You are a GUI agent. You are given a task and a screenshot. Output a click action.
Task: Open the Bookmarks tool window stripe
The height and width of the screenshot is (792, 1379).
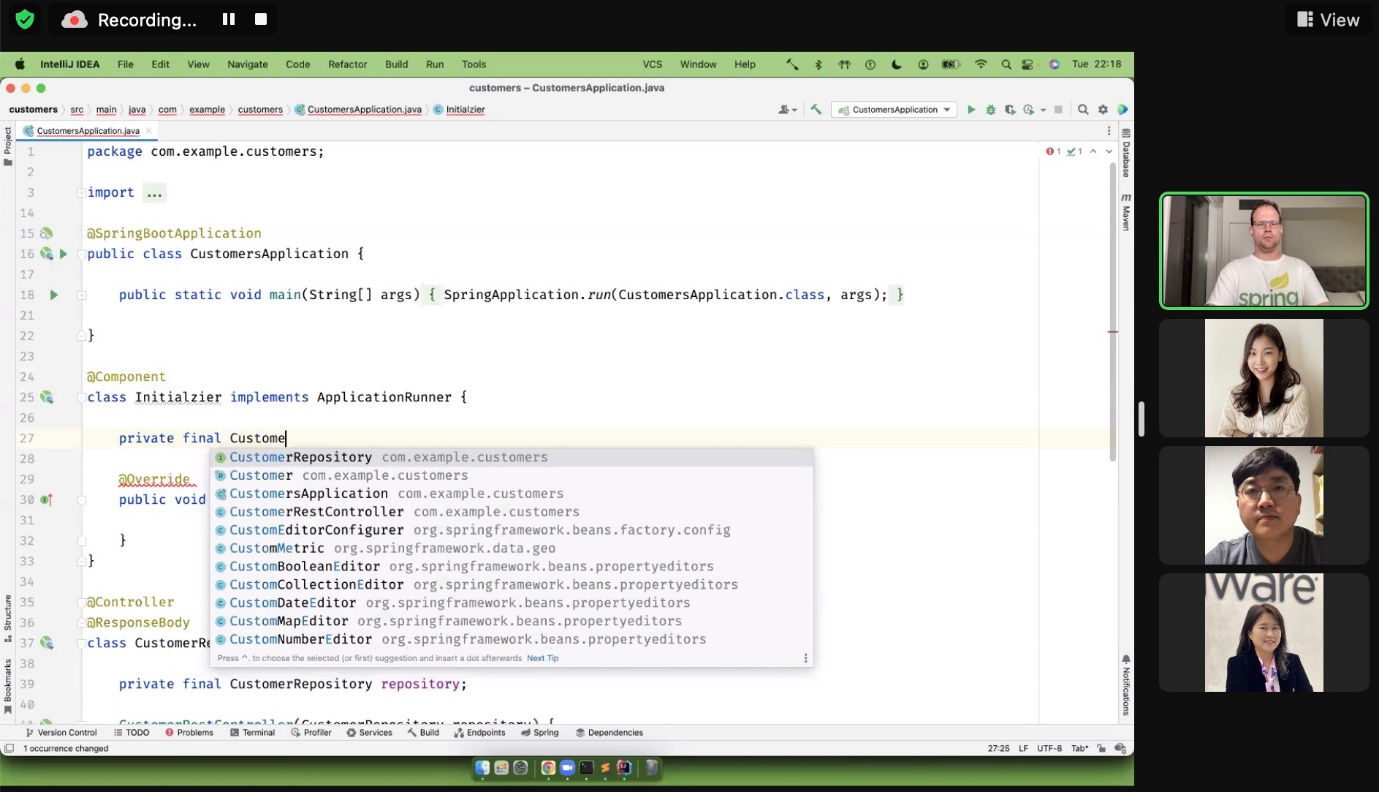pyautogui.click(x=8, y=686)
